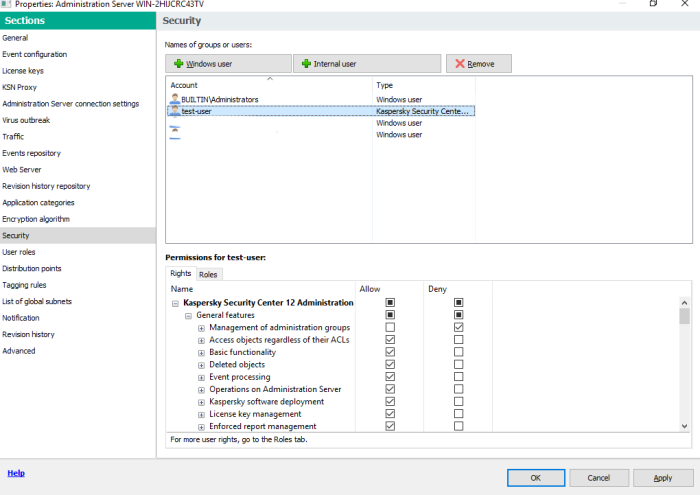Allow Management of administration groups
Screen dimensions: 700x495
[x=390, y=327]
